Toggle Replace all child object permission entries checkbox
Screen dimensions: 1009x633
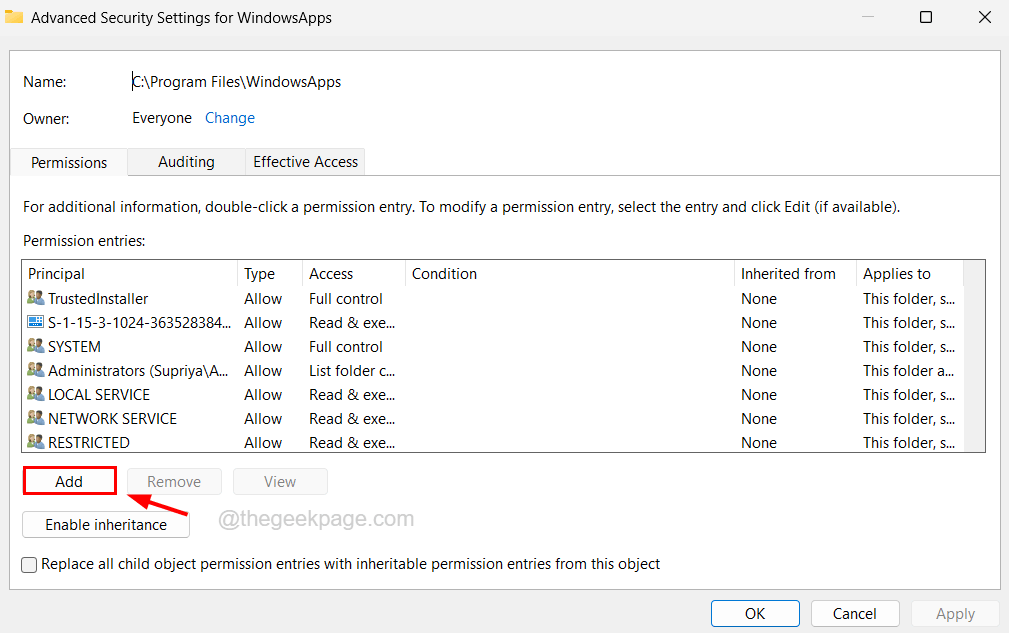pos(29,565)
